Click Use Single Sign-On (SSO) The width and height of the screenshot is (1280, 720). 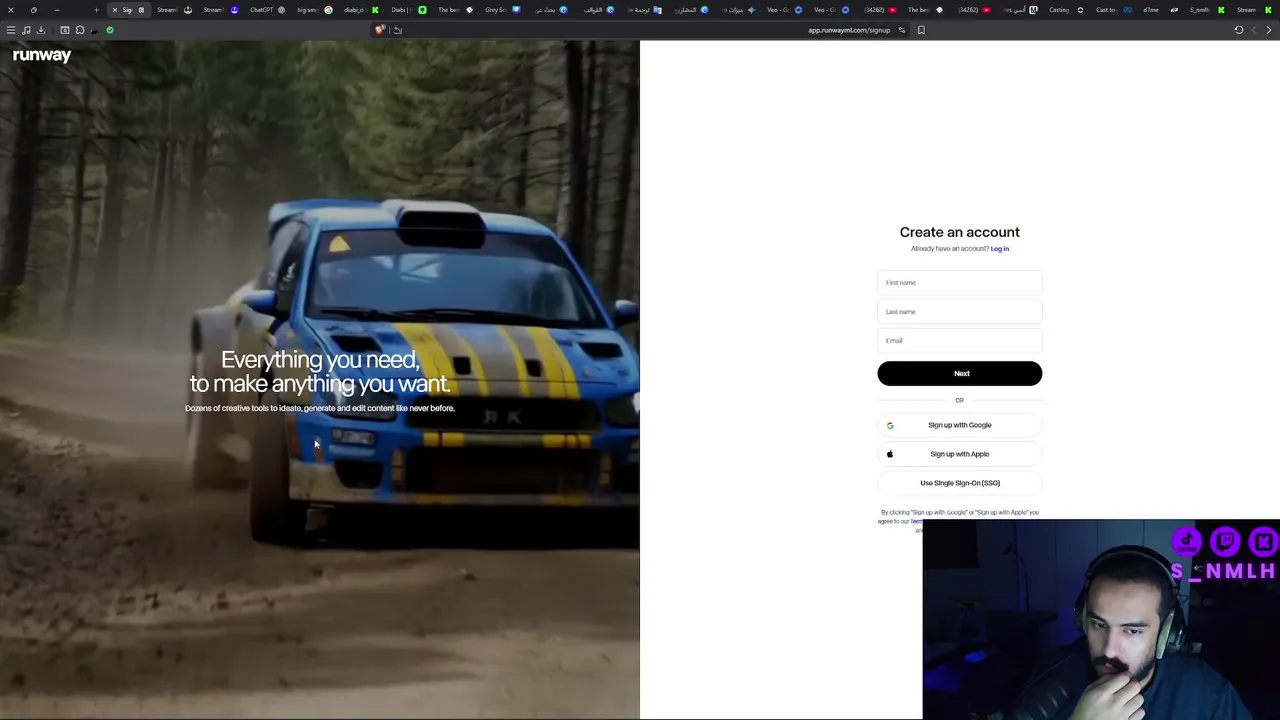[x=960, y=483]
